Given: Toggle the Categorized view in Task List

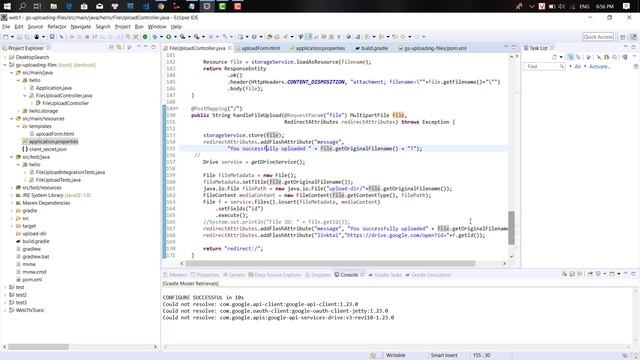Looking at the screenshot, I should coord(571,58).
